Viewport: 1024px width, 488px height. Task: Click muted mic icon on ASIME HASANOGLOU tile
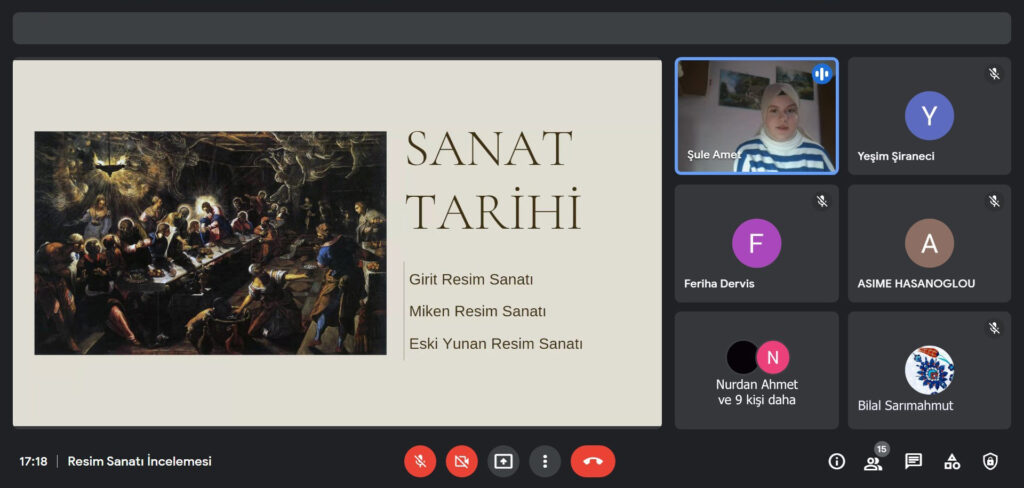(994, 201)
